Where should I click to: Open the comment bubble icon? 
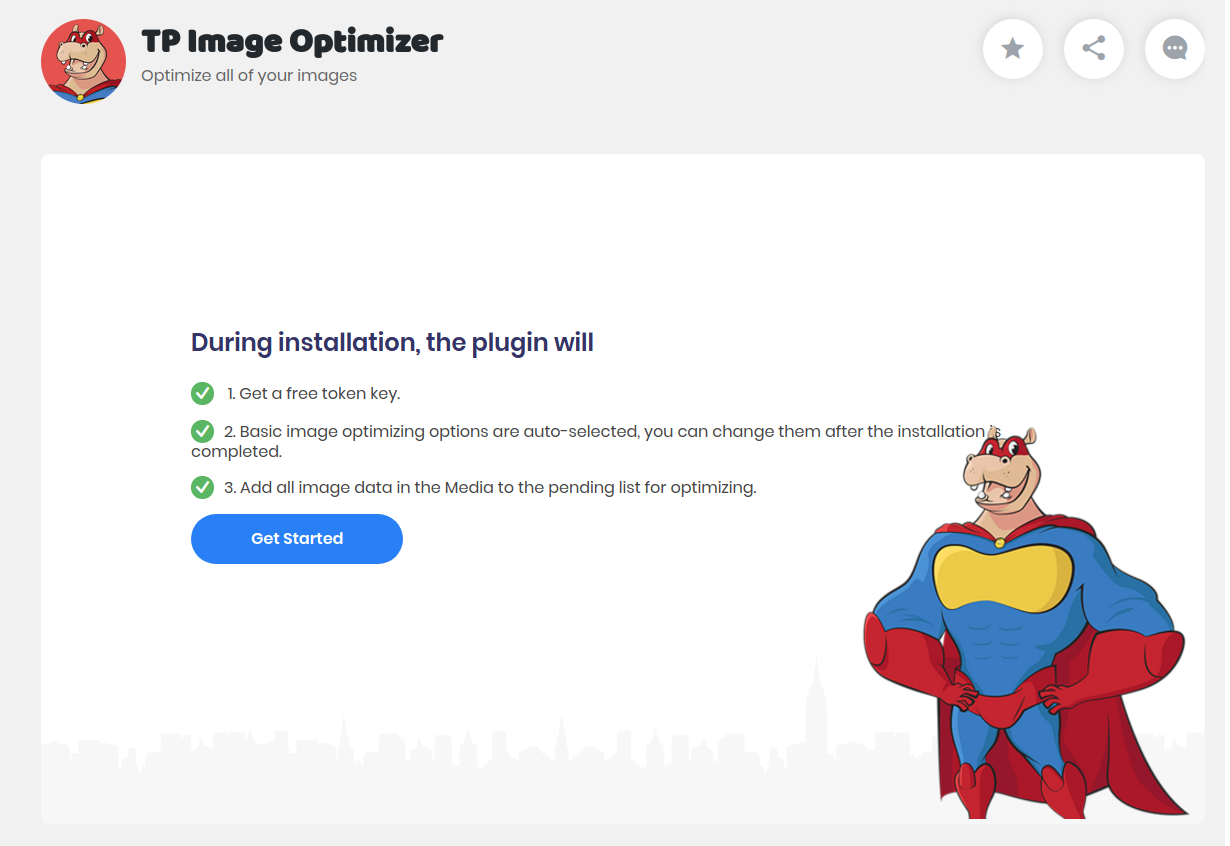click(1175, 48)
